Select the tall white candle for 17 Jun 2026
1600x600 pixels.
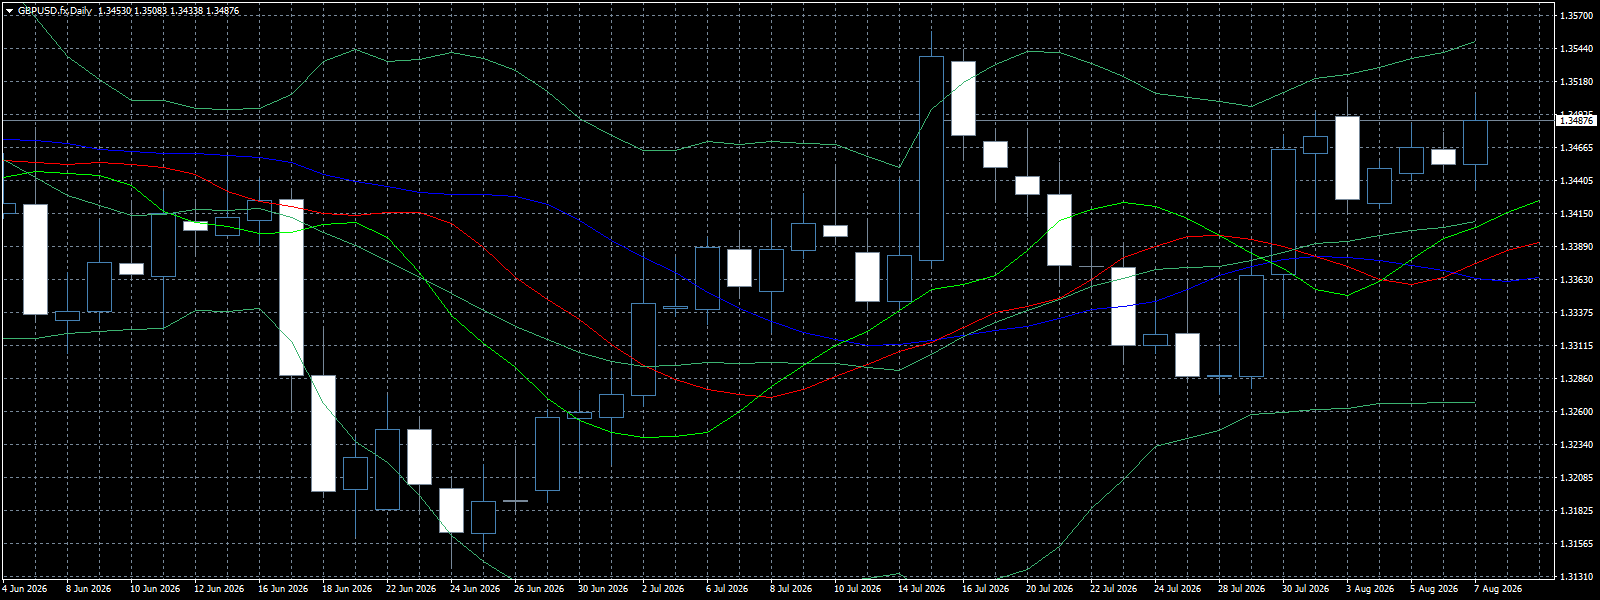click(291, 288)
